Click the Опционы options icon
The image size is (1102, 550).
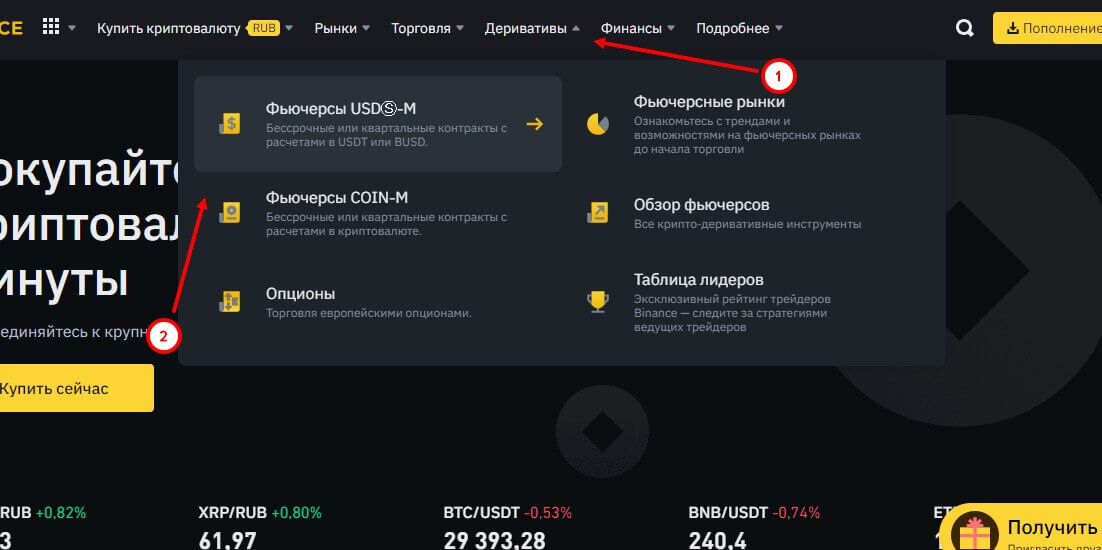point(231,300)
